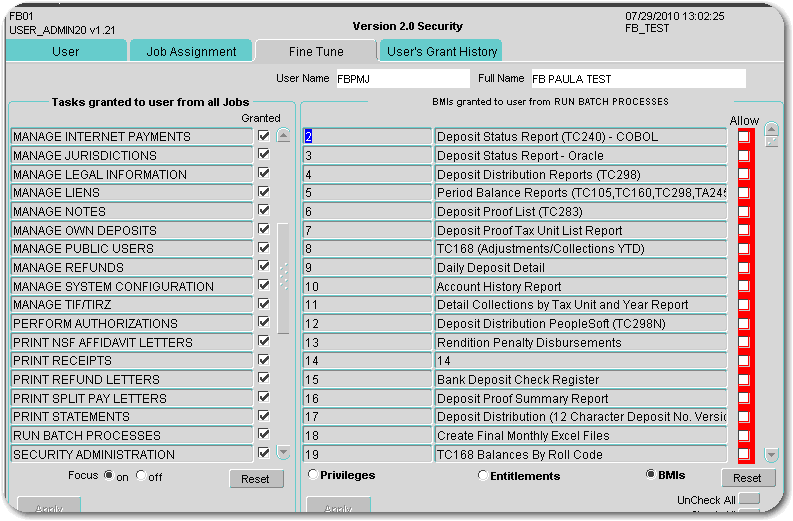Toggle Granted checkbox for MANAGE JURISDICTIONS
Screen dimensions: 793x521
pos(263,154)
